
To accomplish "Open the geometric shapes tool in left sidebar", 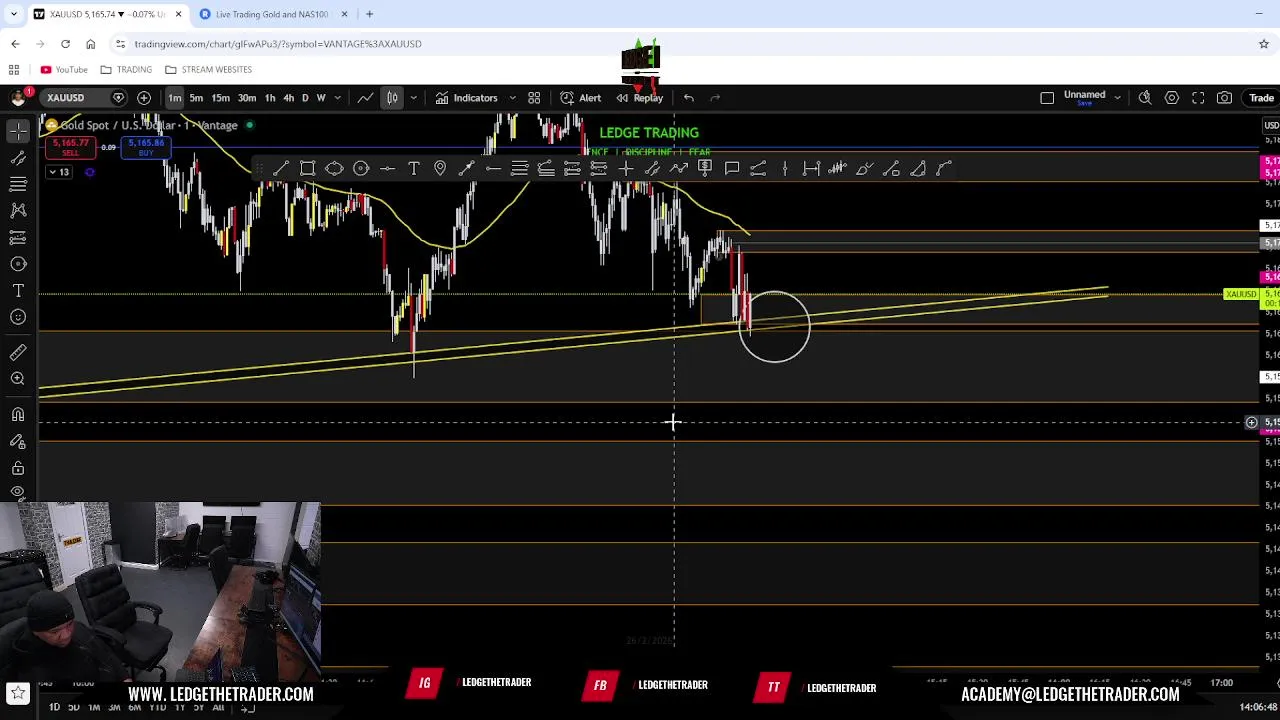I will [18, 264].
